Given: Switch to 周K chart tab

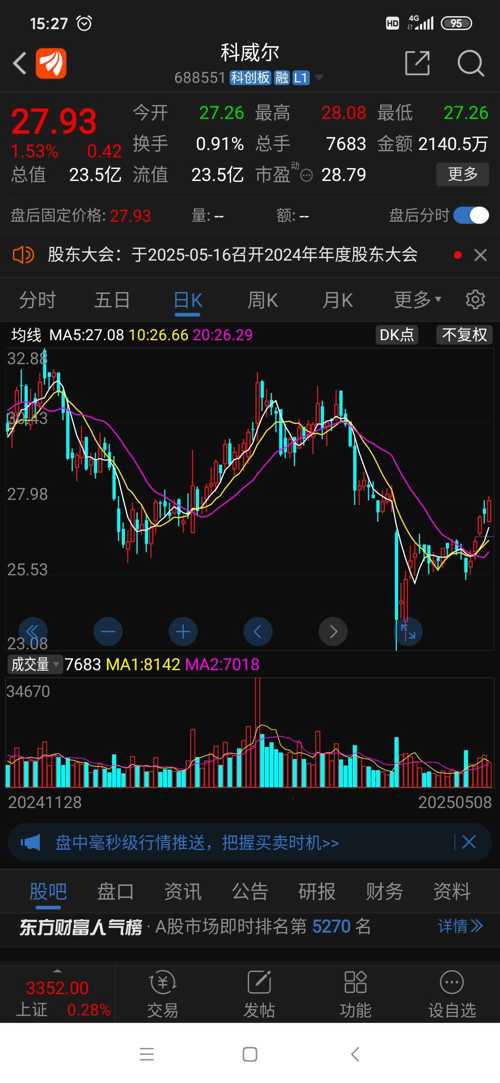Looking at the screenshot, I should pyautogui.click(x=262, y=300).
